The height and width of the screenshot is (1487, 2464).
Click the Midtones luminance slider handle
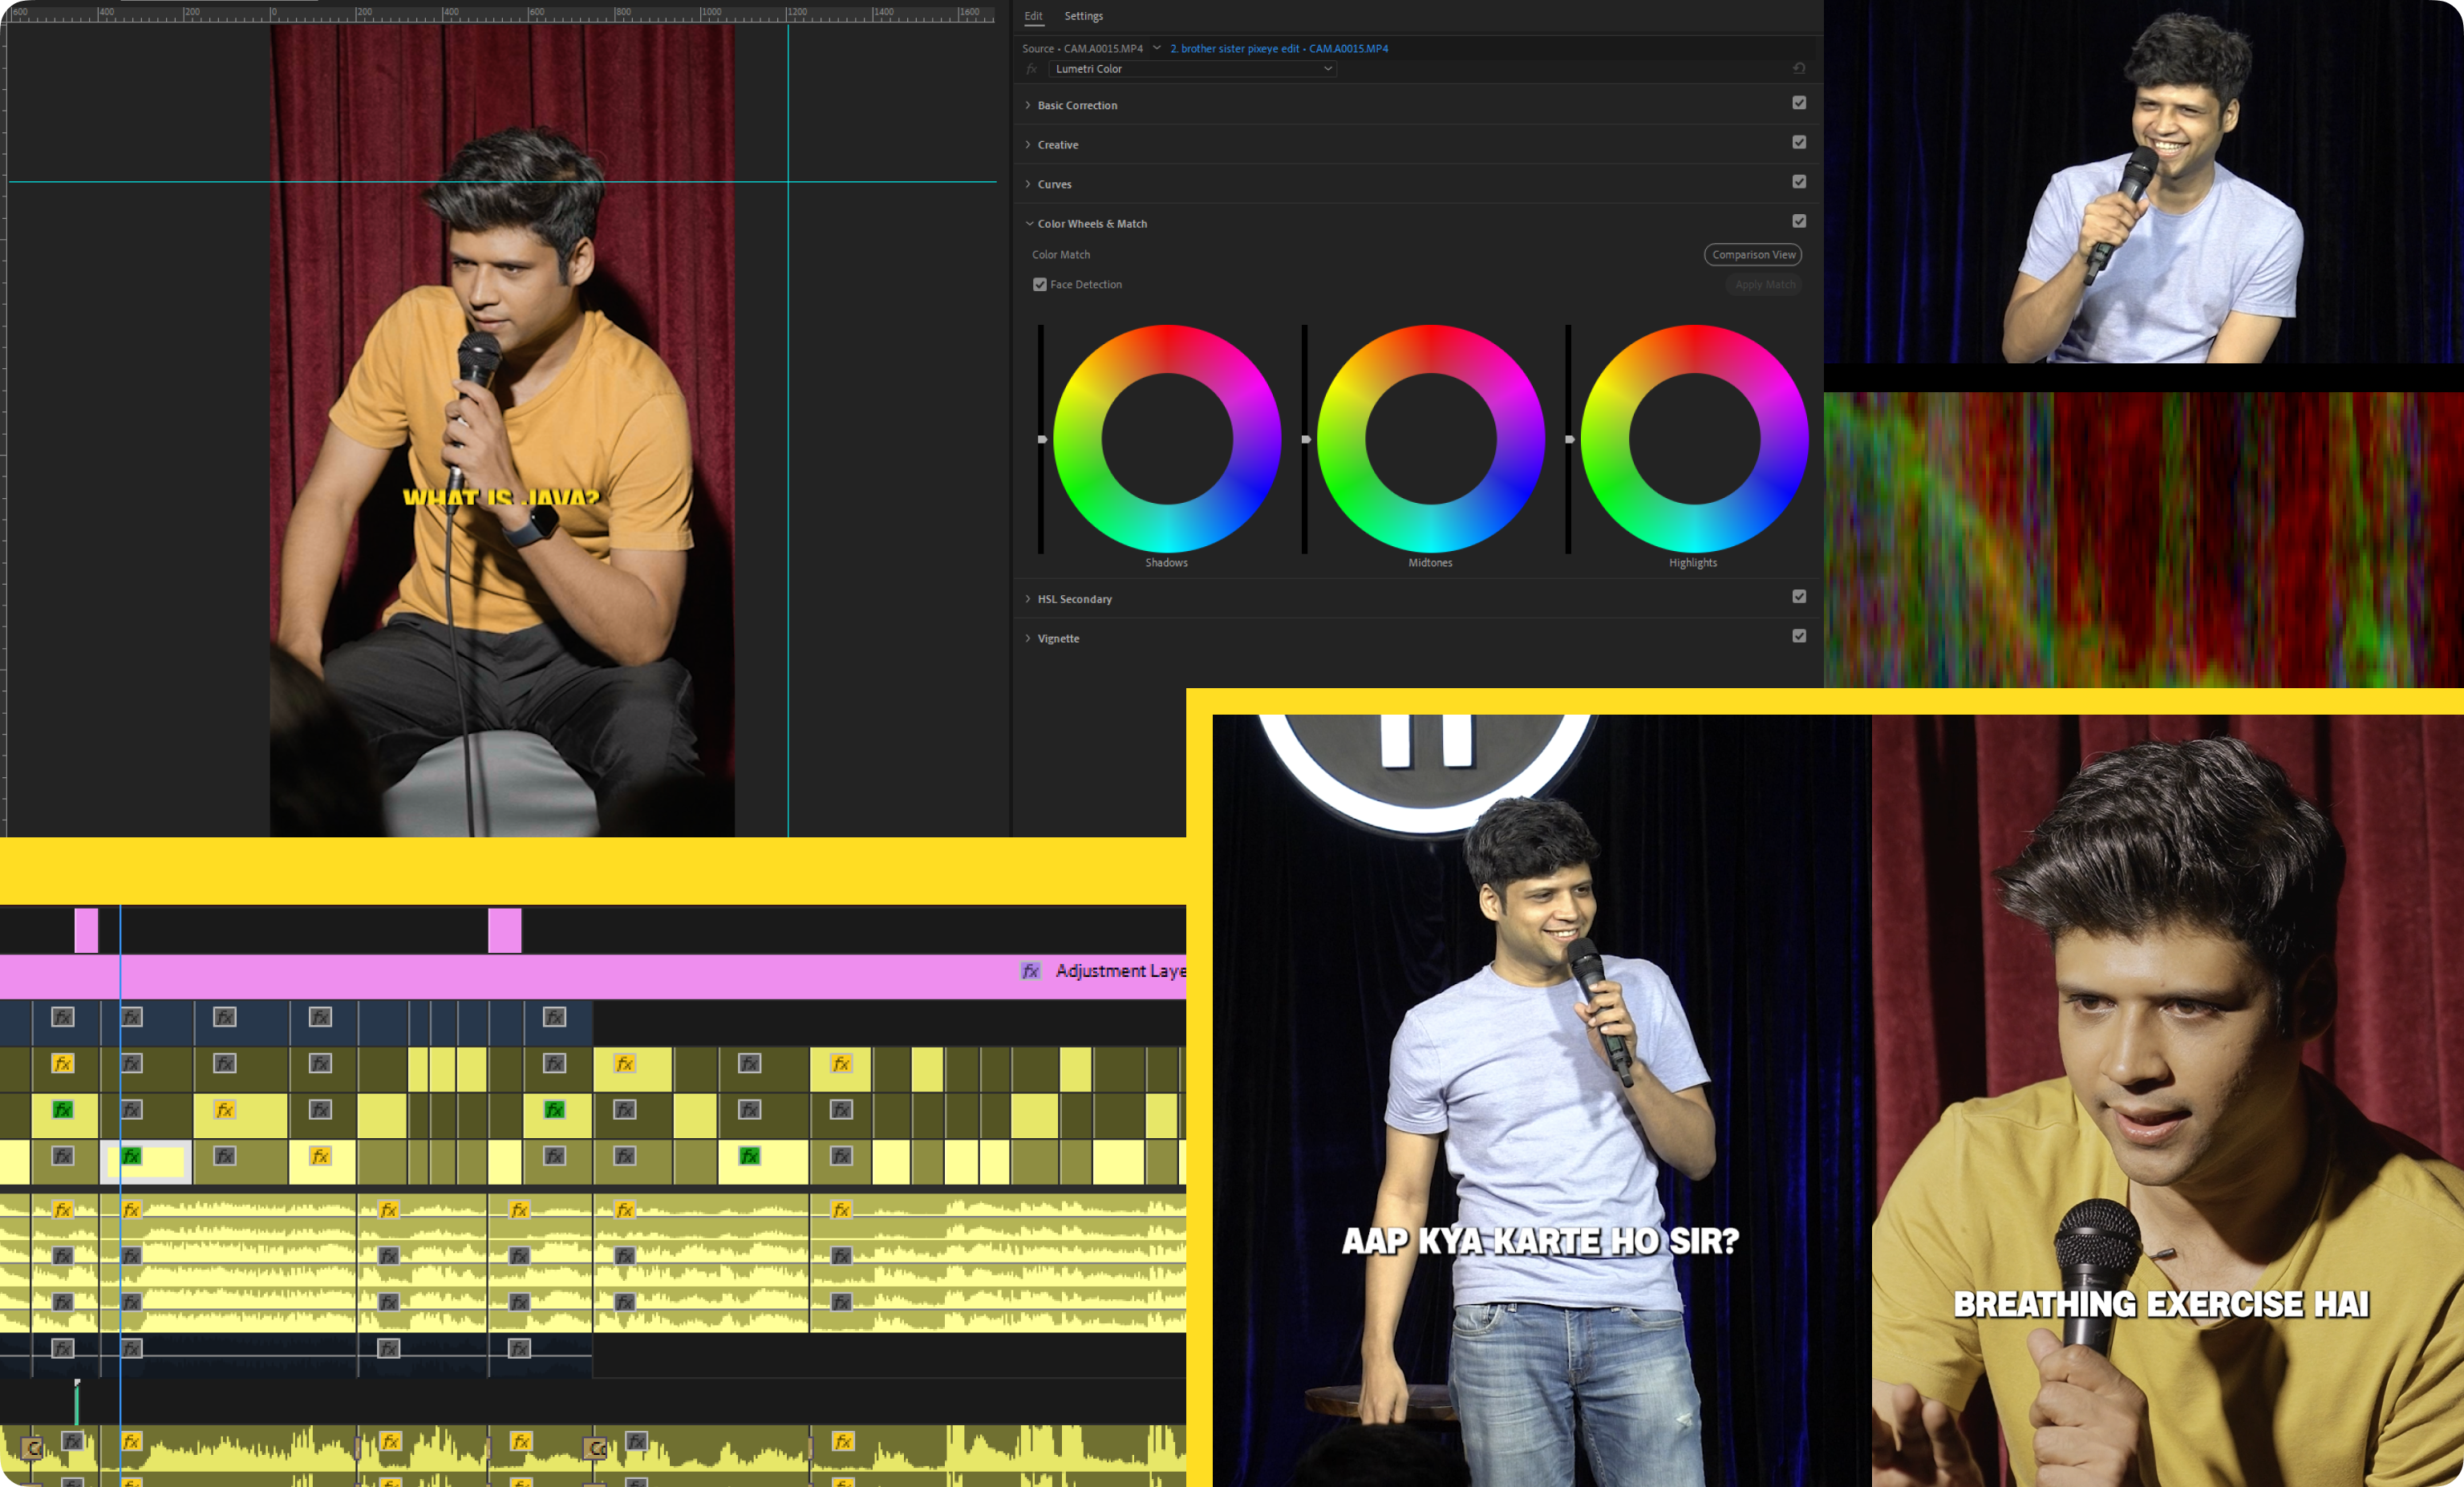pyautogui.click(x=1305, y=439)
